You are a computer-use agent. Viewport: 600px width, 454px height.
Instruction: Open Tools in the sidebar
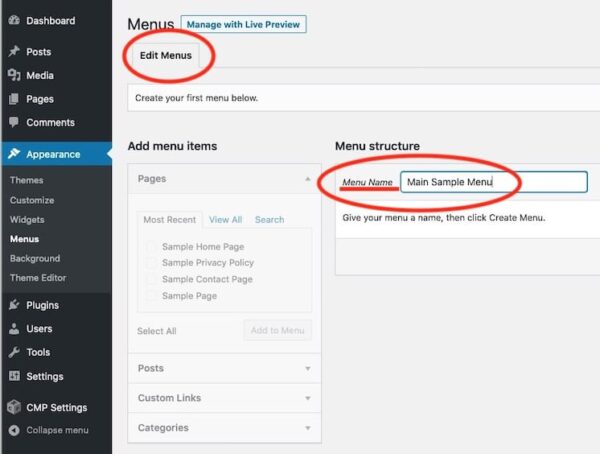click(x=38, y=352)
